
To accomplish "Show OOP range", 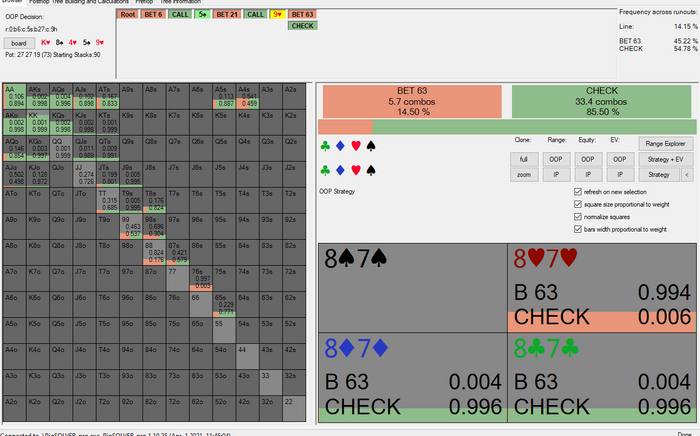I will 556,159.
